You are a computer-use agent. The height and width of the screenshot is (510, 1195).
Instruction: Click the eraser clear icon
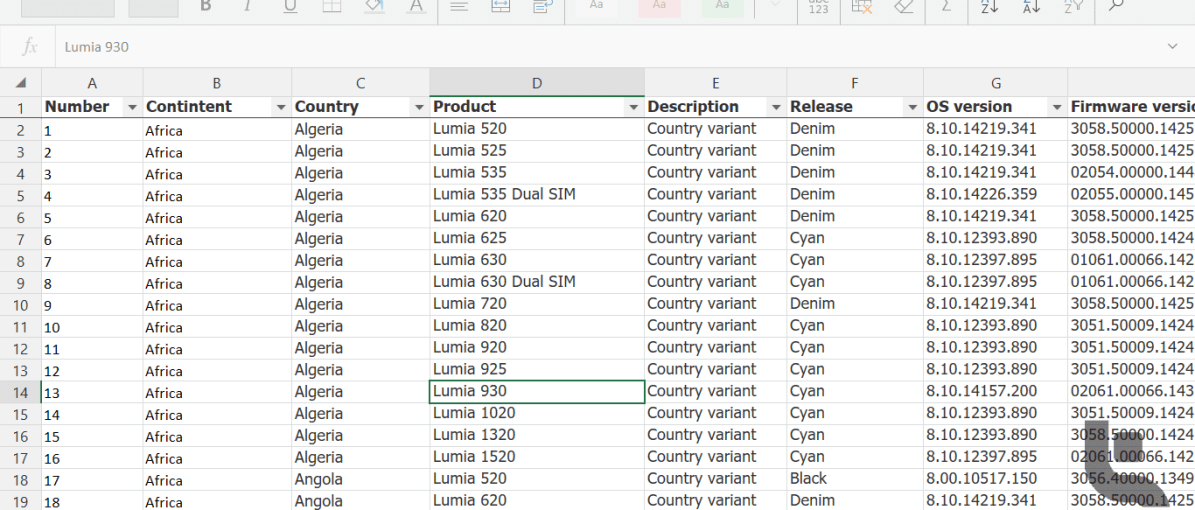click(x=903, y=6)
